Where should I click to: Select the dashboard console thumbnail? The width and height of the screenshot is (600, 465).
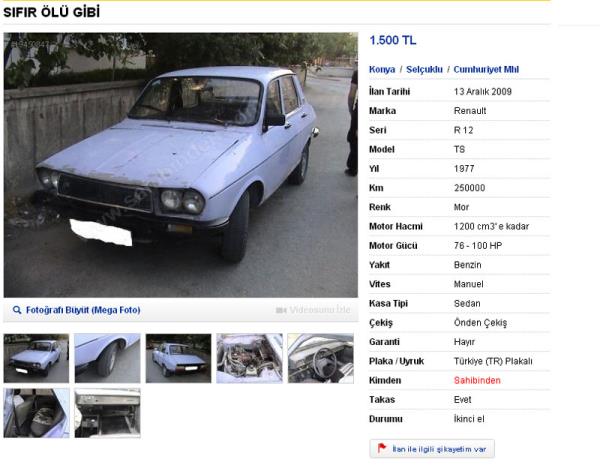point(108,413)
